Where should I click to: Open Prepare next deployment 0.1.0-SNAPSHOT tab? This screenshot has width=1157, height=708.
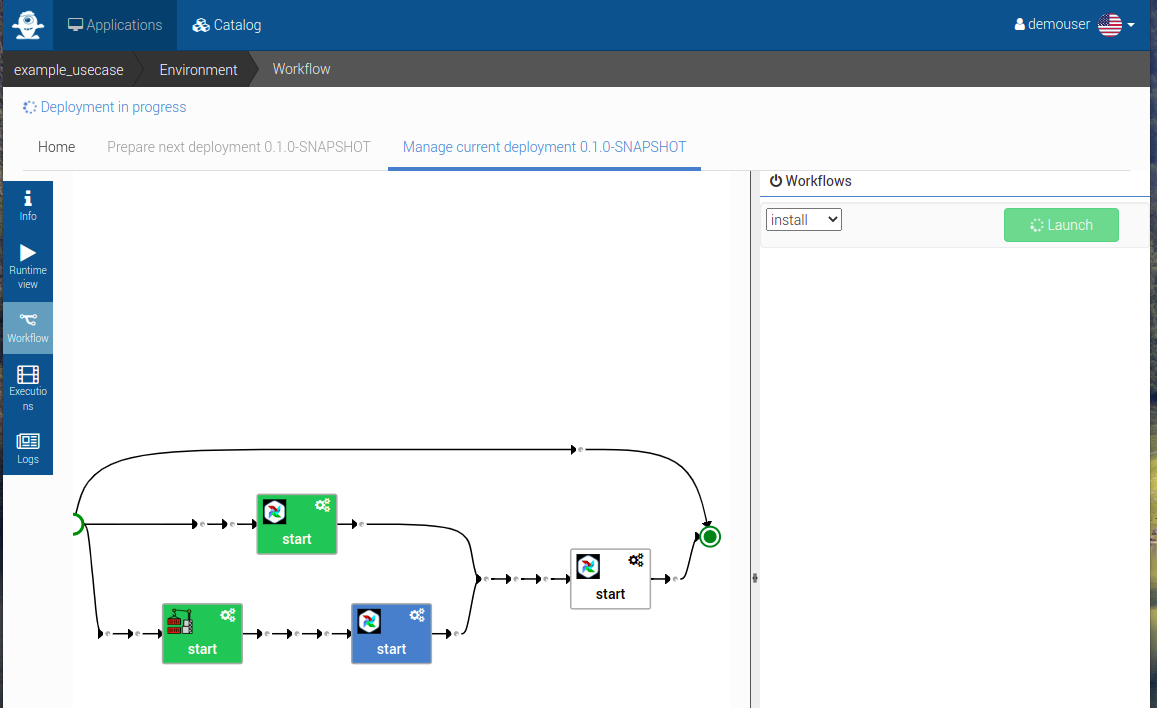pyautogui.click(x=238, y=147)
